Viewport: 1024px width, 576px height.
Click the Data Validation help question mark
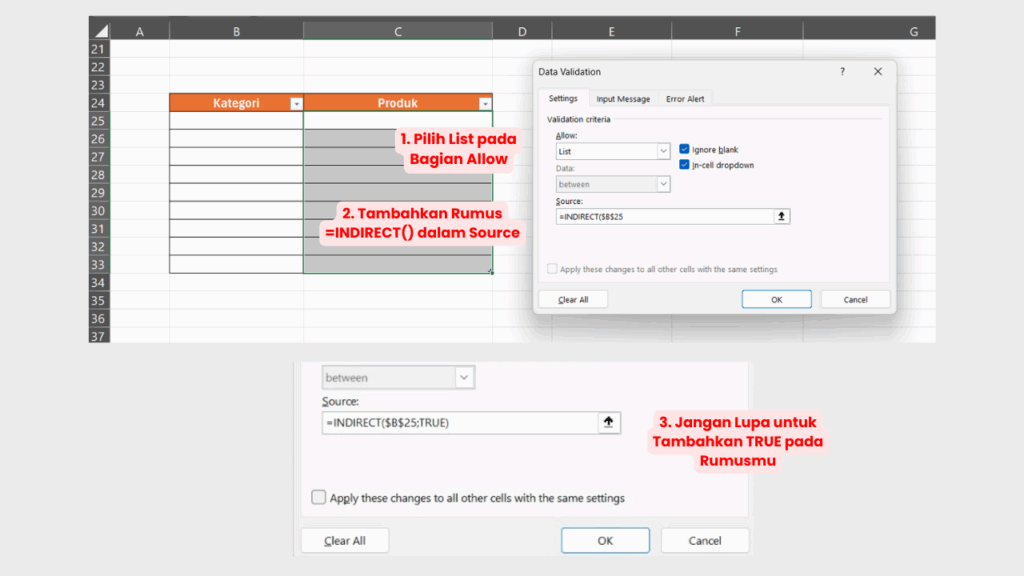pos(842,72)
